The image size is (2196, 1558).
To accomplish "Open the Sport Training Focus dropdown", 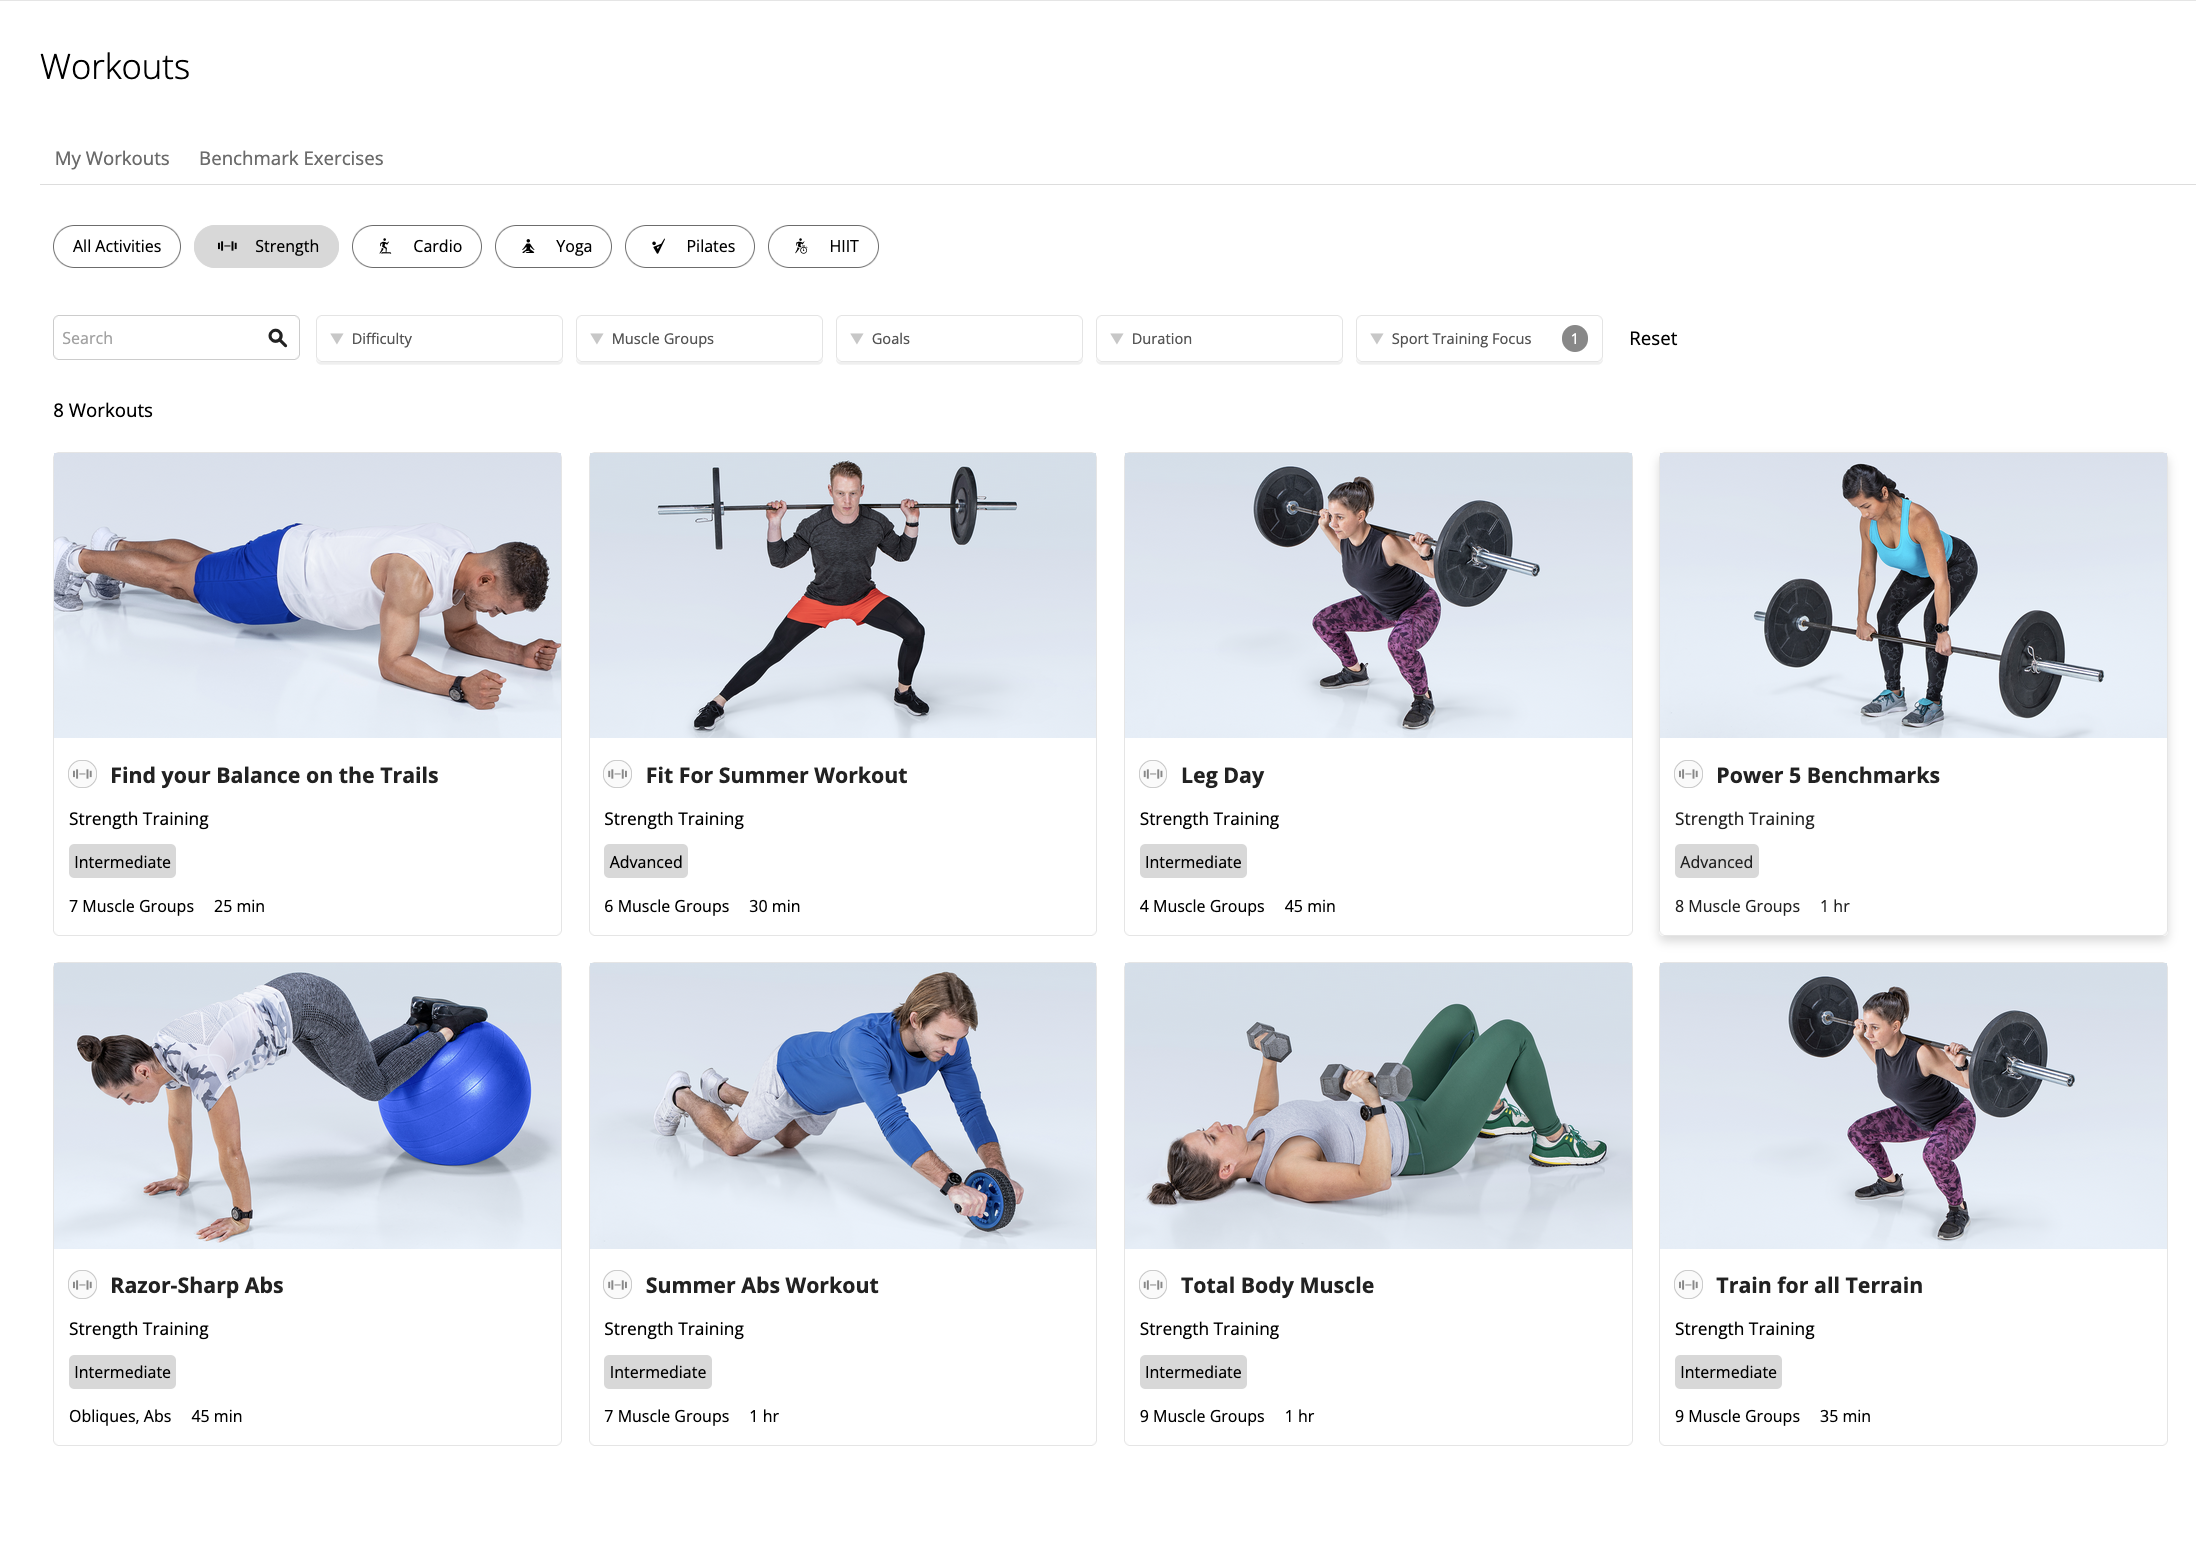I will (1477, 339).
